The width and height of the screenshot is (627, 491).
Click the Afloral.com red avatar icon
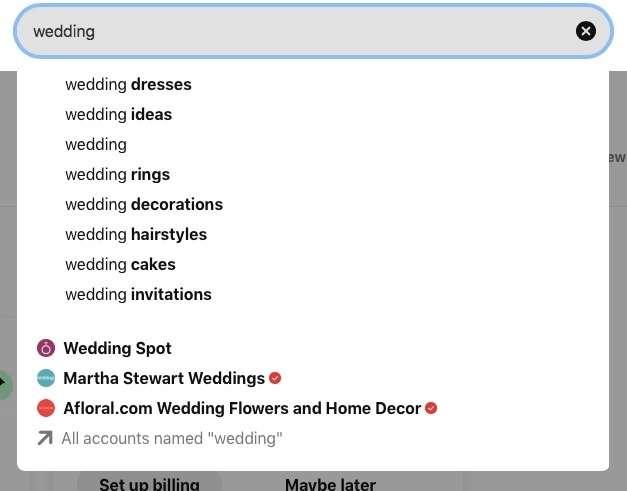coord(45,408)
